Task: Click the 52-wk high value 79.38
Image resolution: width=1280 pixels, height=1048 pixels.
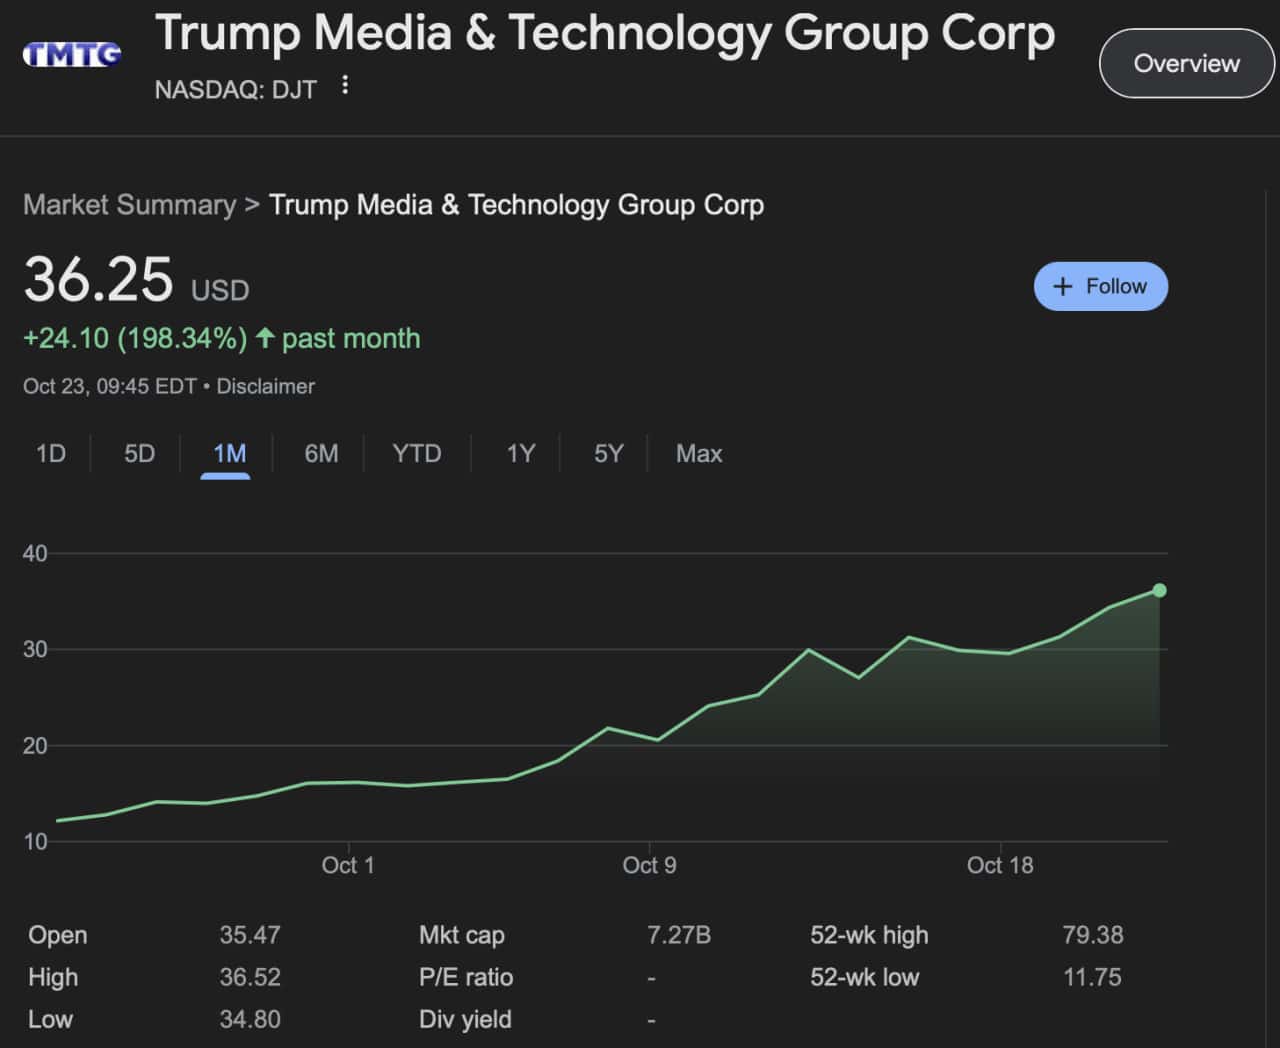Action: (1093, 935)
